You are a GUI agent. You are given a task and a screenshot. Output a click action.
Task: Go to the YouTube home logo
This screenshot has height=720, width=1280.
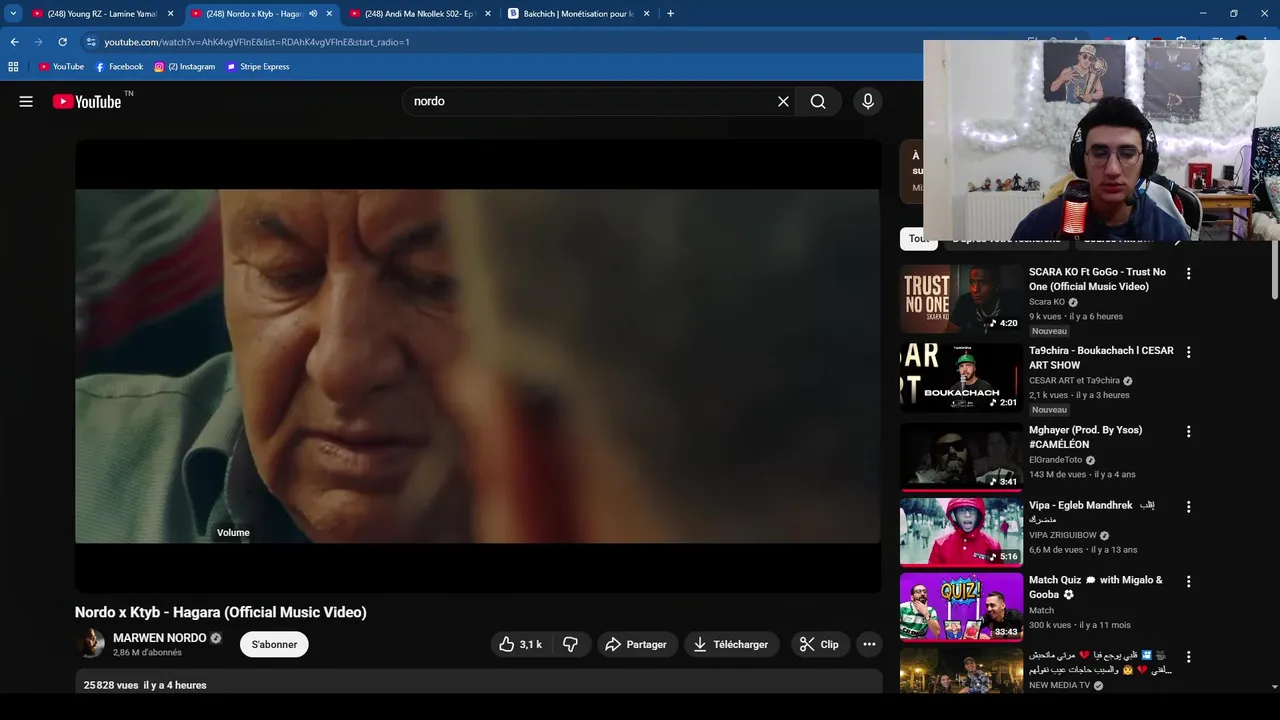(x=87, y=101)
